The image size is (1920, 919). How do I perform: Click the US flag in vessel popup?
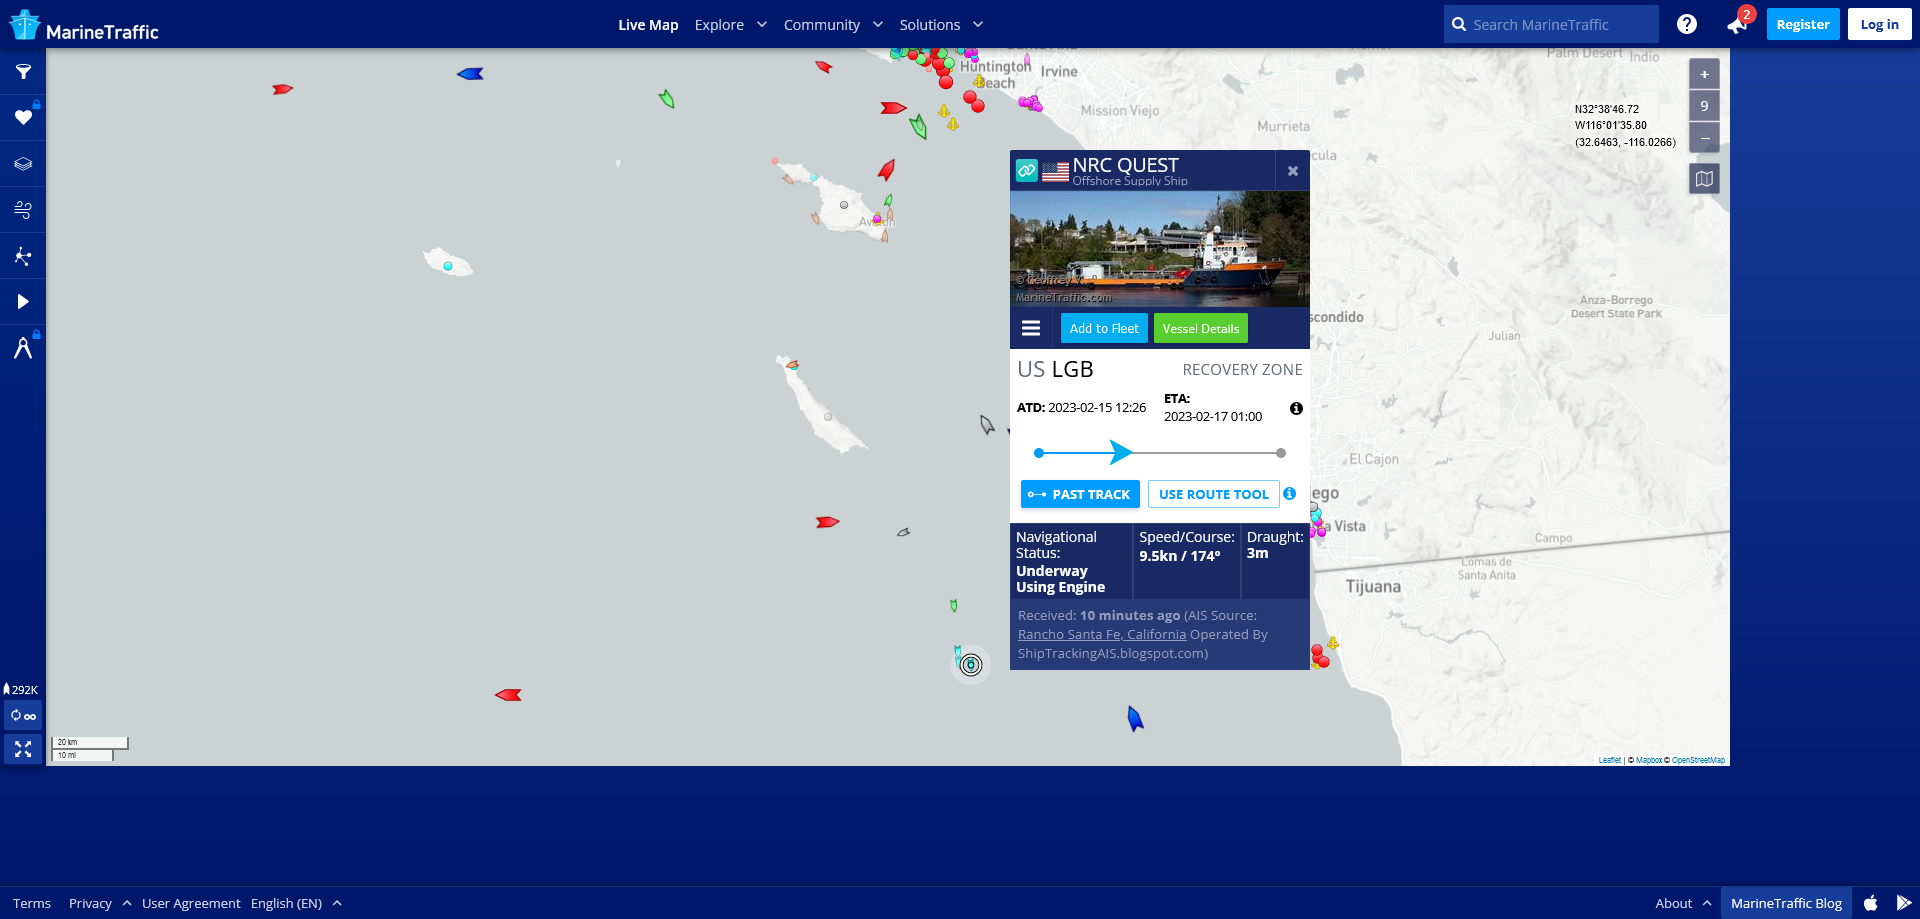[1055, 172]
